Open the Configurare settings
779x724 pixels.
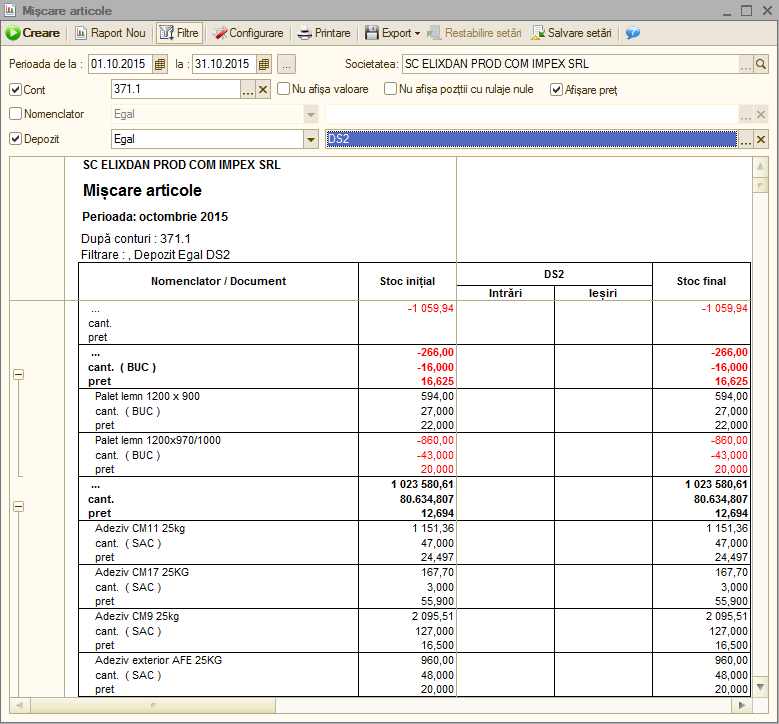point(248,33)
